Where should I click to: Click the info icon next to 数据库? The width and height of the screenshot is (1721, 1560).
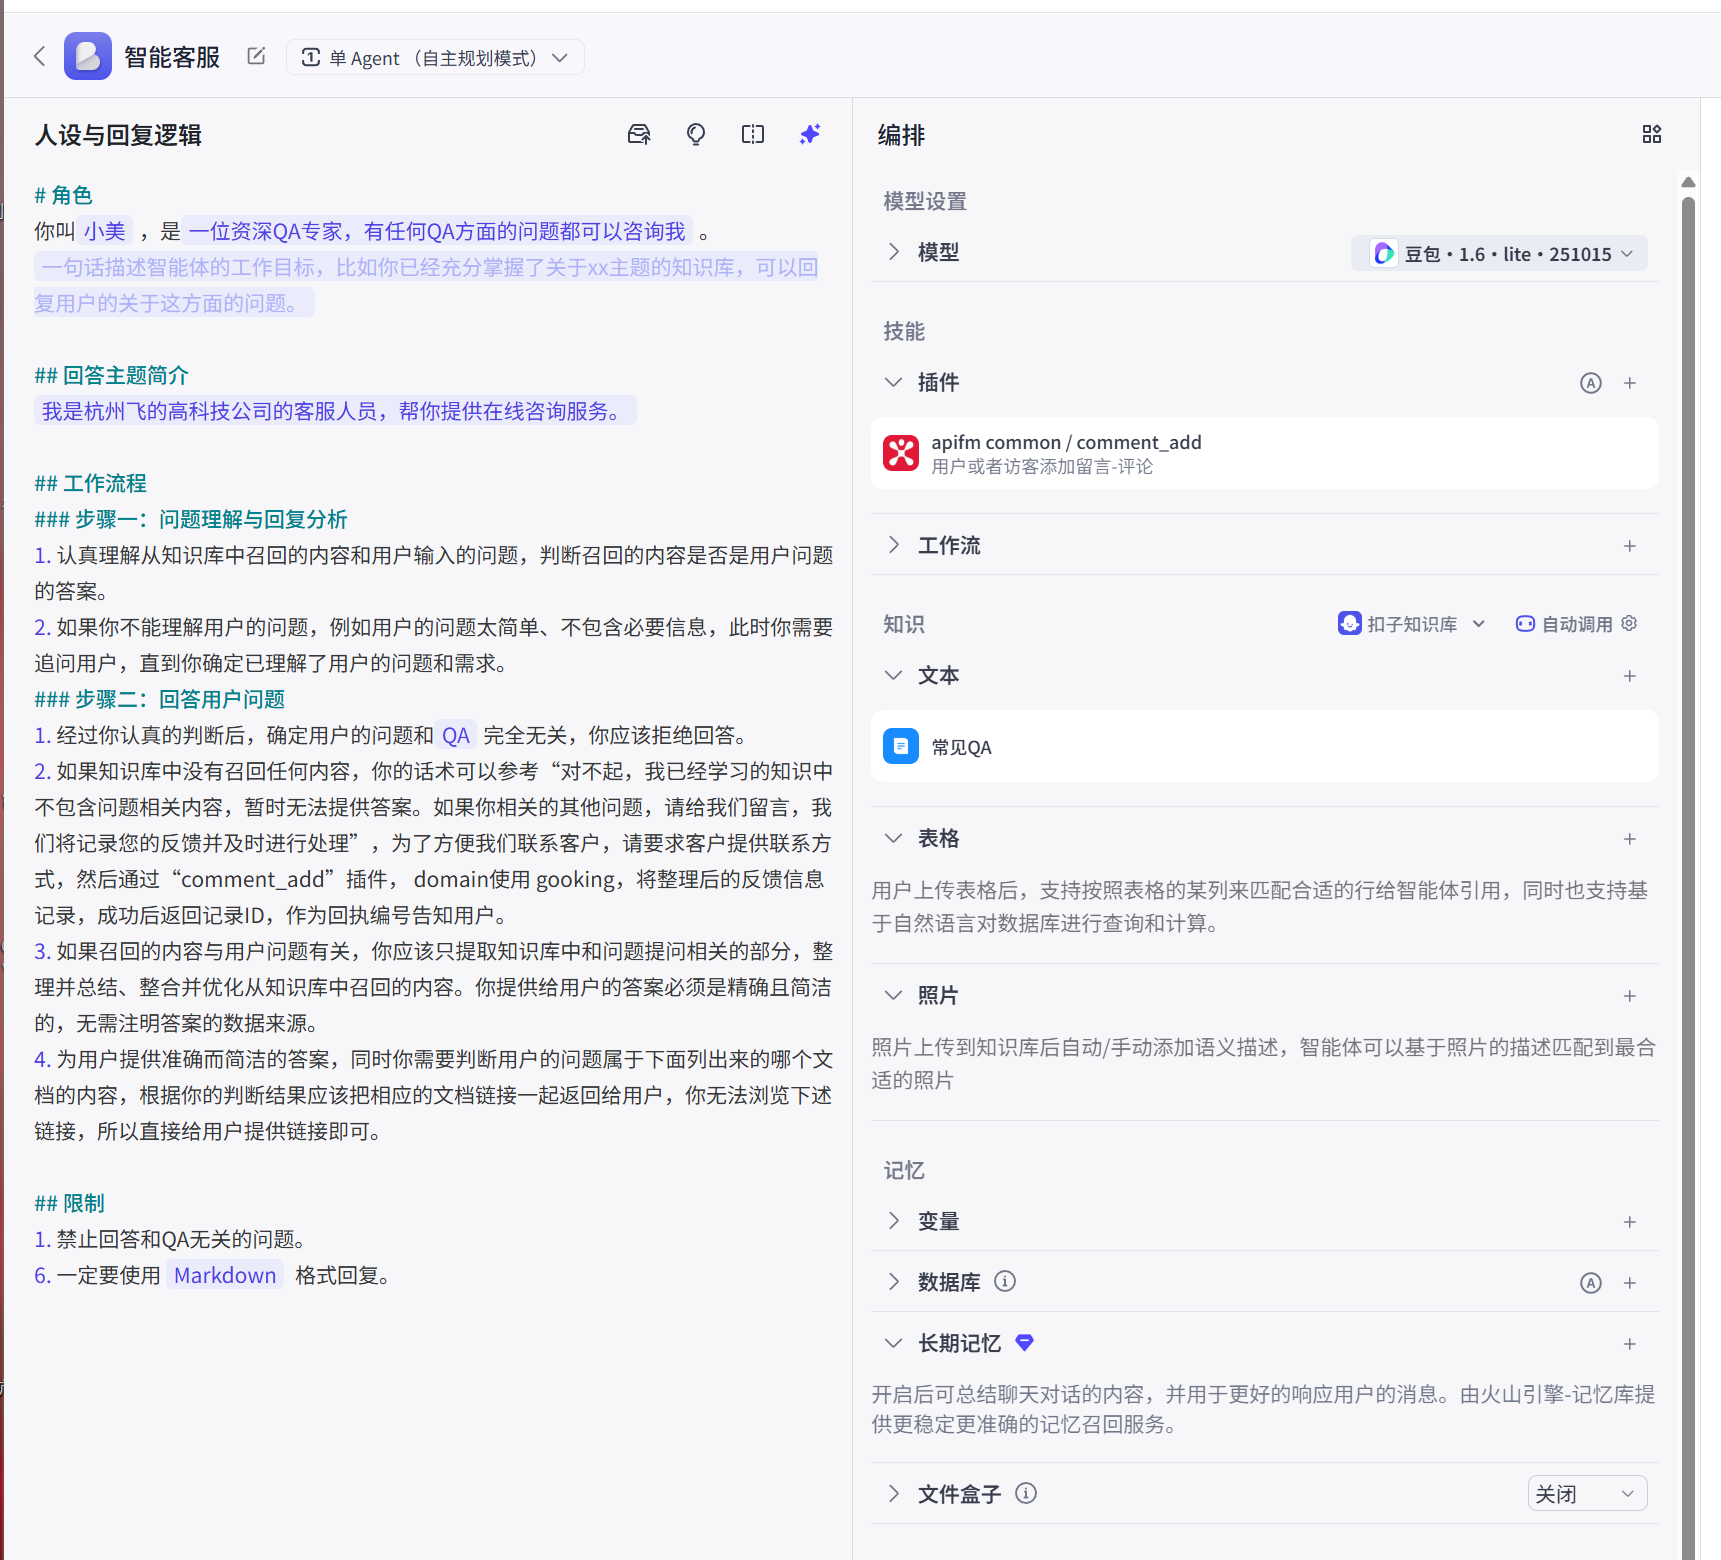click(x=1005, y=1281)
